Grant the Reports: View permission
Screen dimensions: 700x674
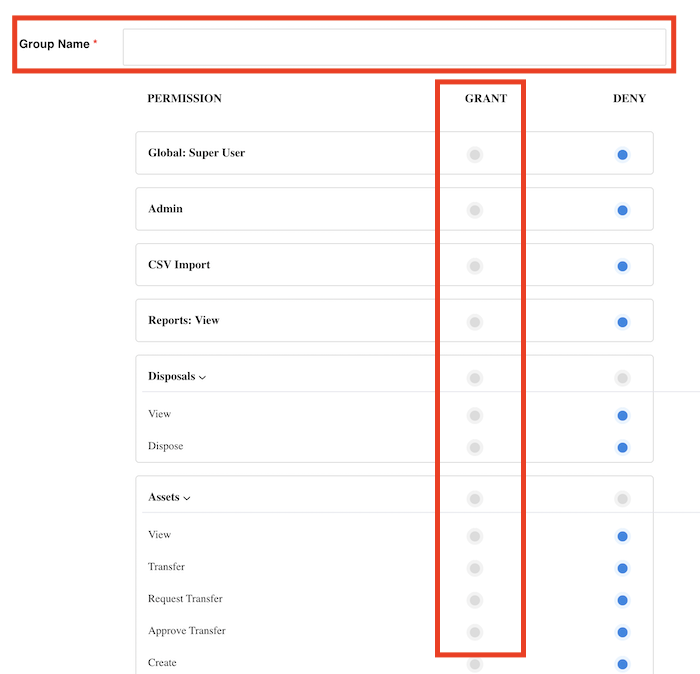point(475,322)
